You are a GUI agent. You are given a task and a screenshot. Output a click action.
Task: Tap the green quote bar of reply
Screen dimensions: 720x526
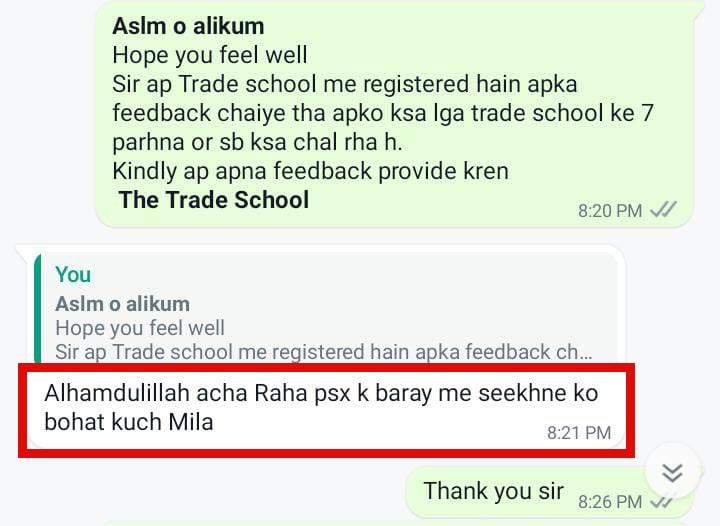tap(38, 309)
